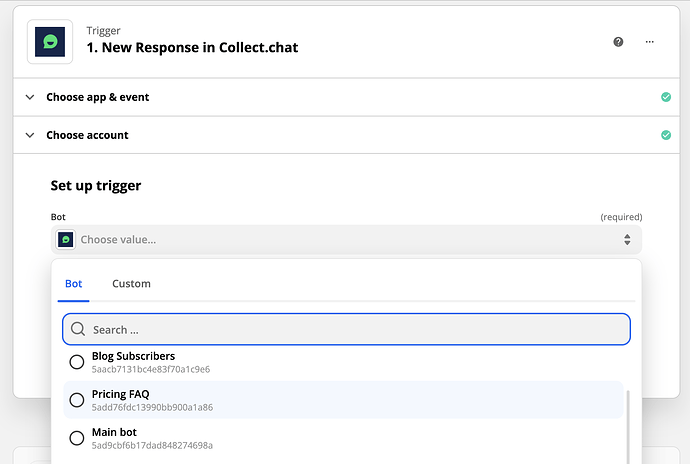The image size is (690, 464).
Task: Click the magnifier icon in the search box
Action: (x=78, y=329)
